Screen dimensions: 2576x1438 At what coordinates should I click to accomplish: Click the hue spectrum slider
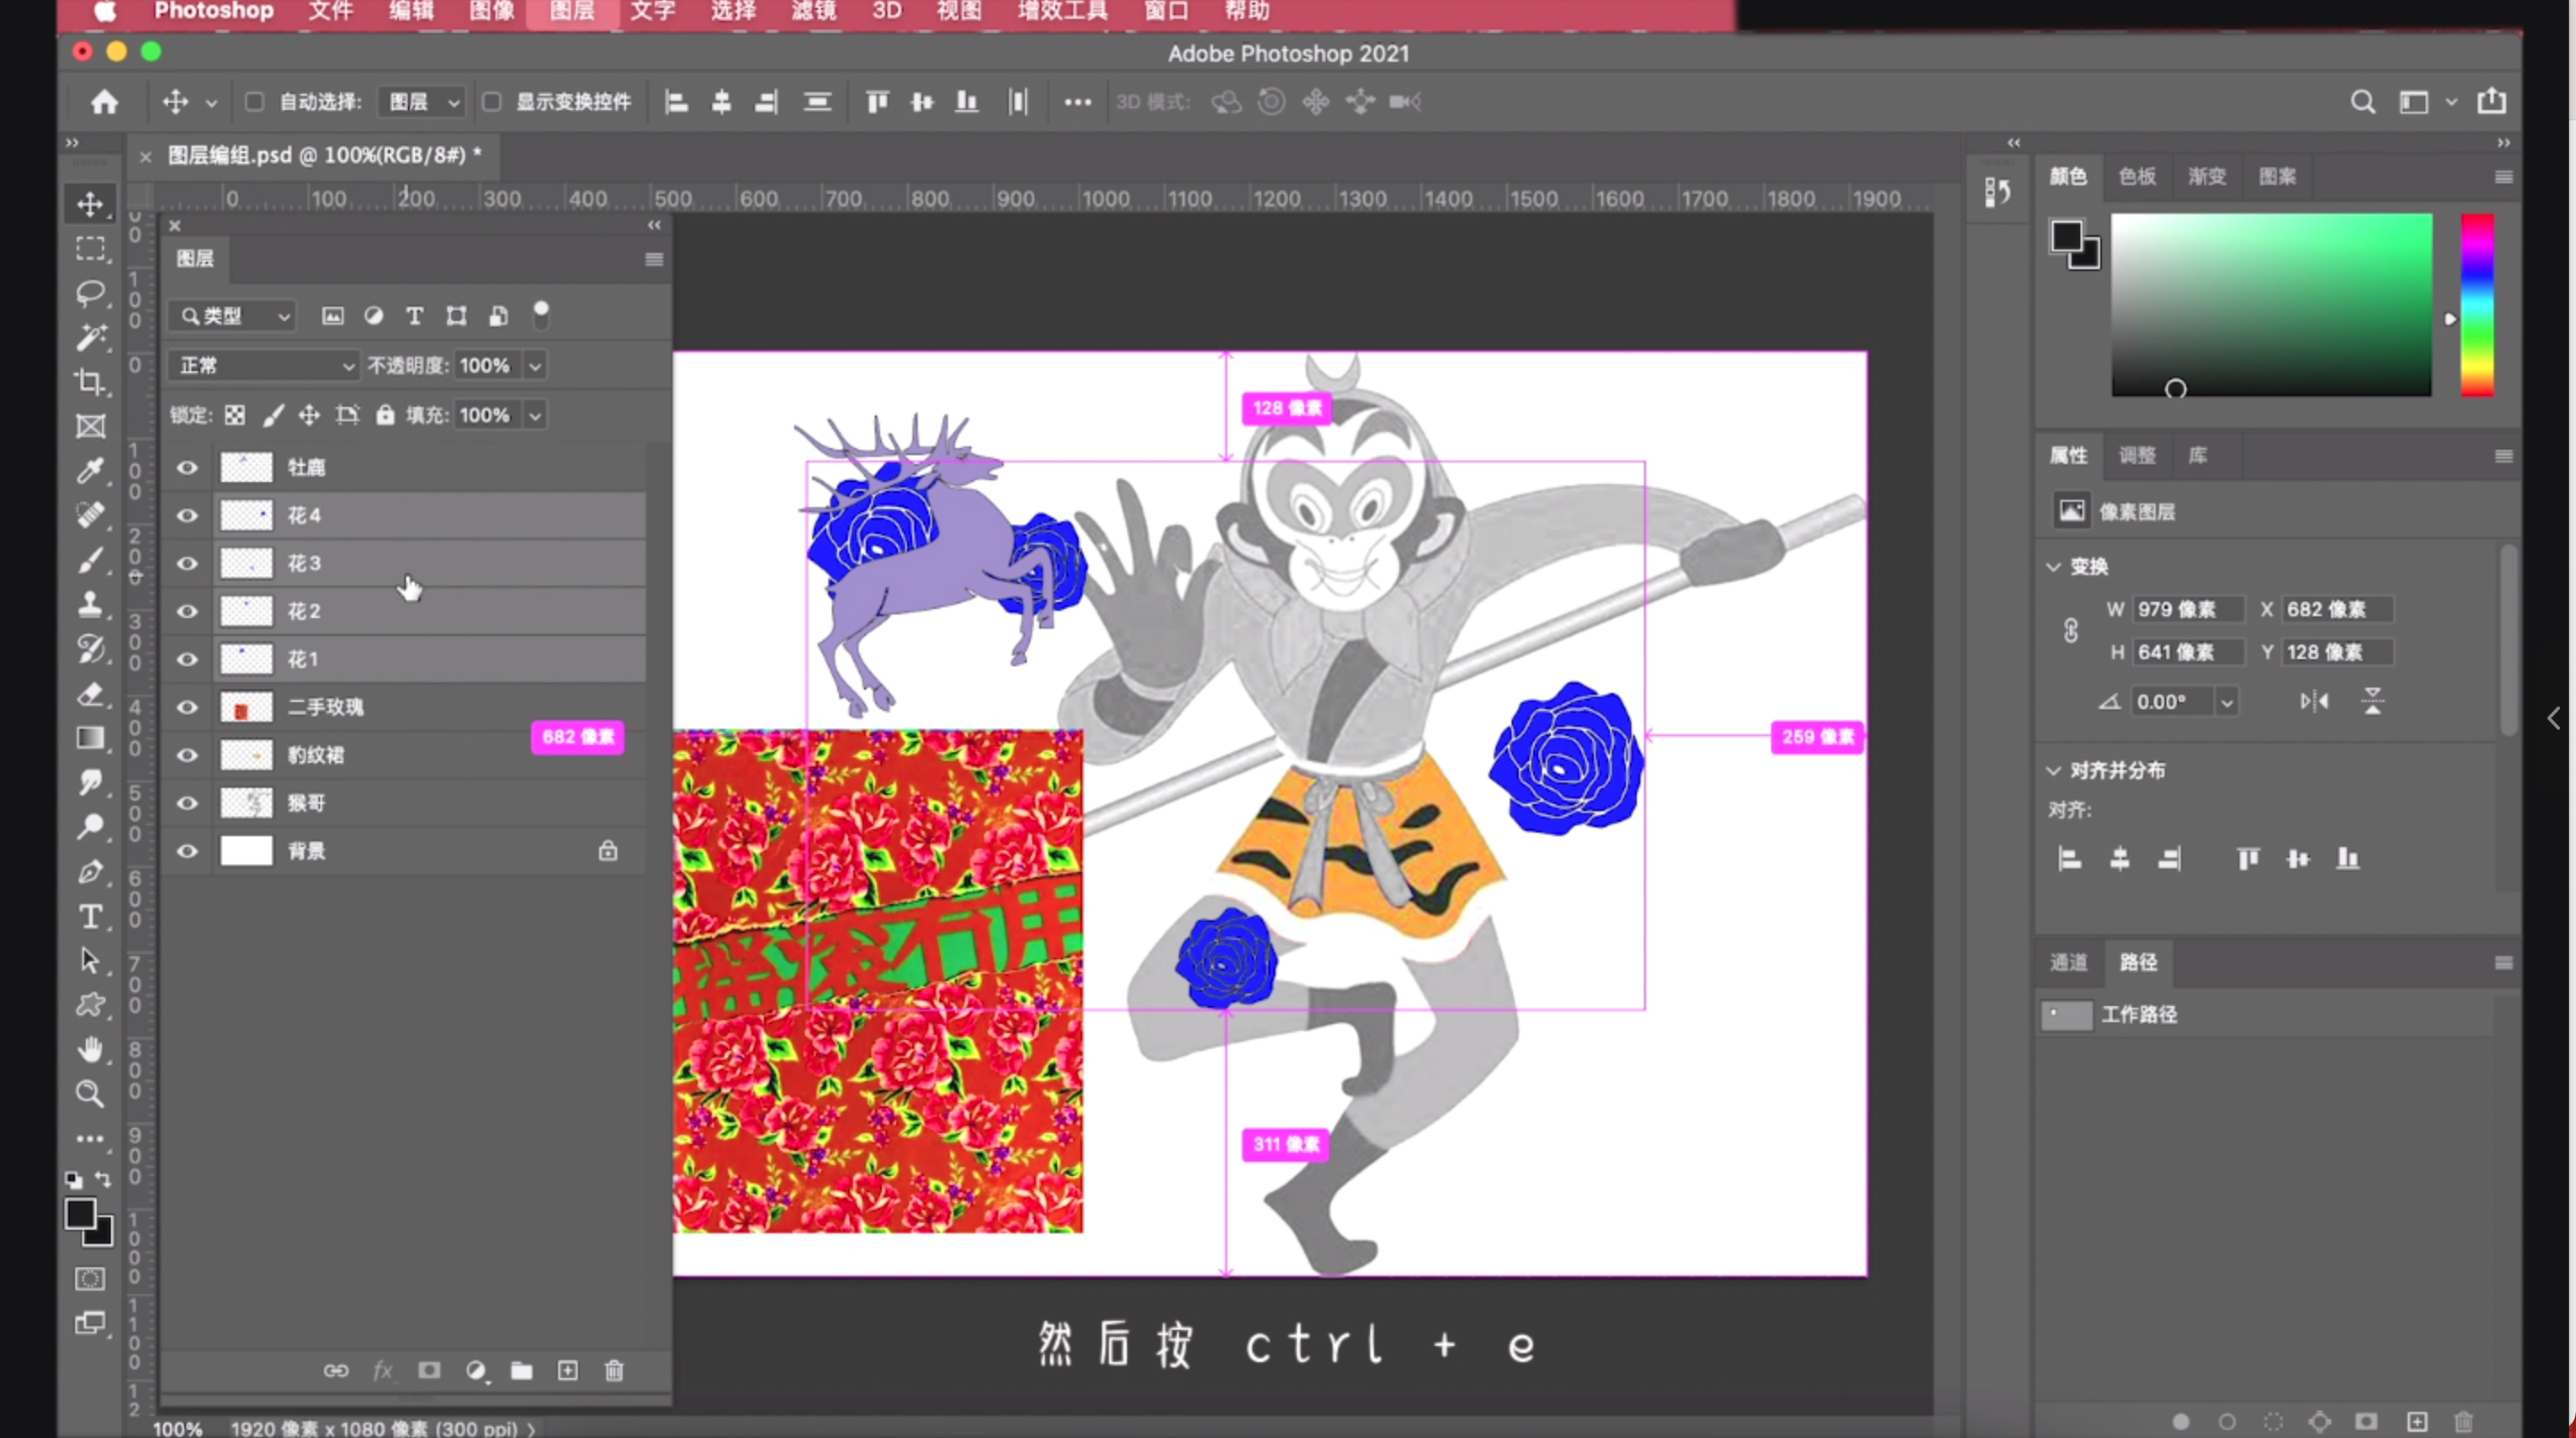(x=2477, y=304)
